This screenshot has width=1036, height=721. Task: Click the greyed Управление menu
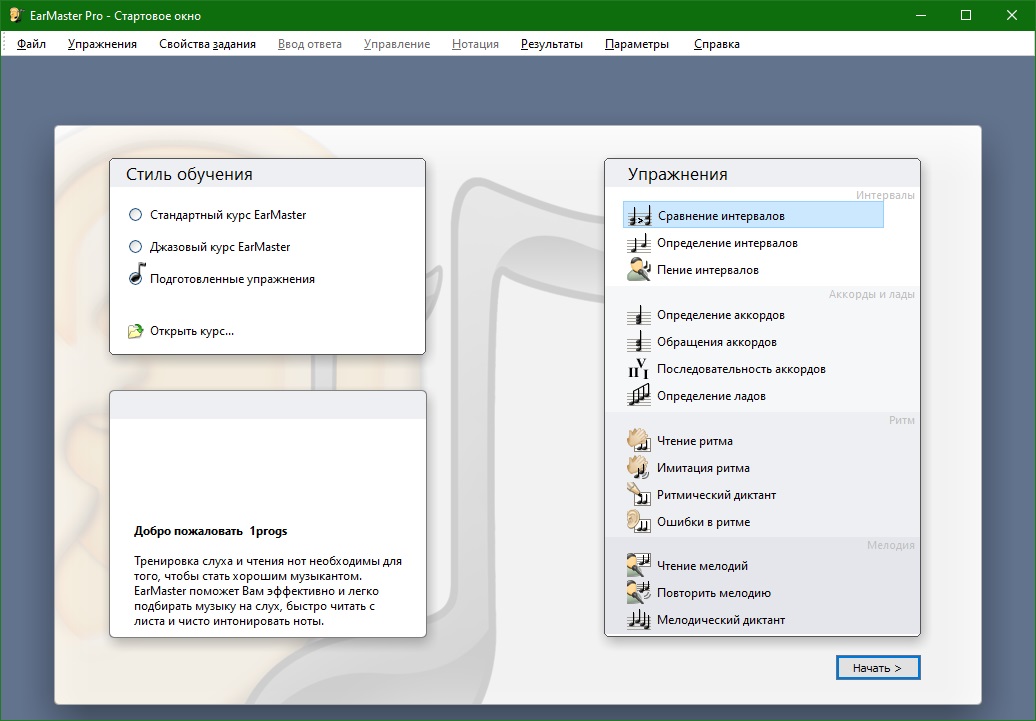tap(397, 44)
